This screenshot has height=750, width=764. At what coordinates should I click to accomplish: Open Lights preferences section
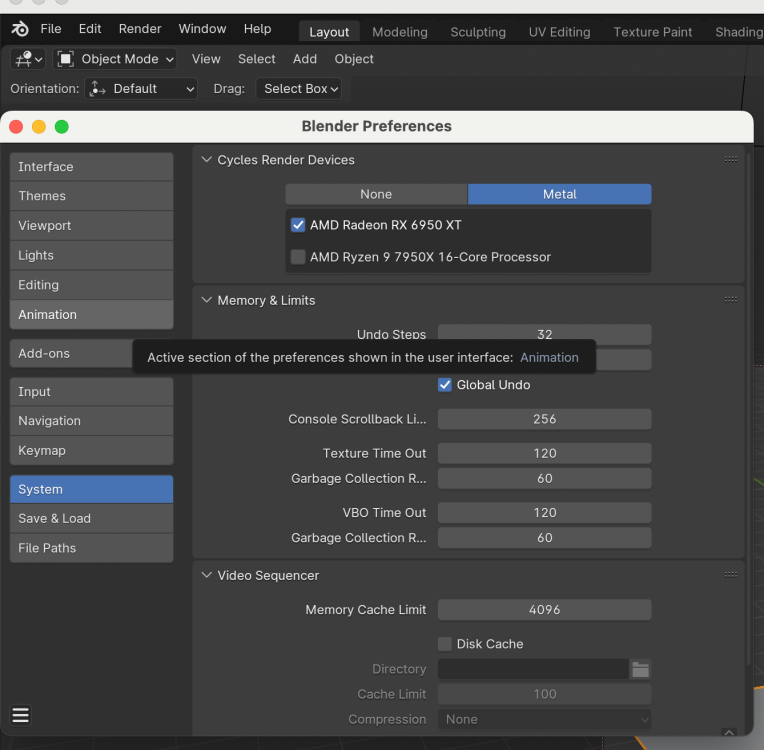[x=92, y=255]
